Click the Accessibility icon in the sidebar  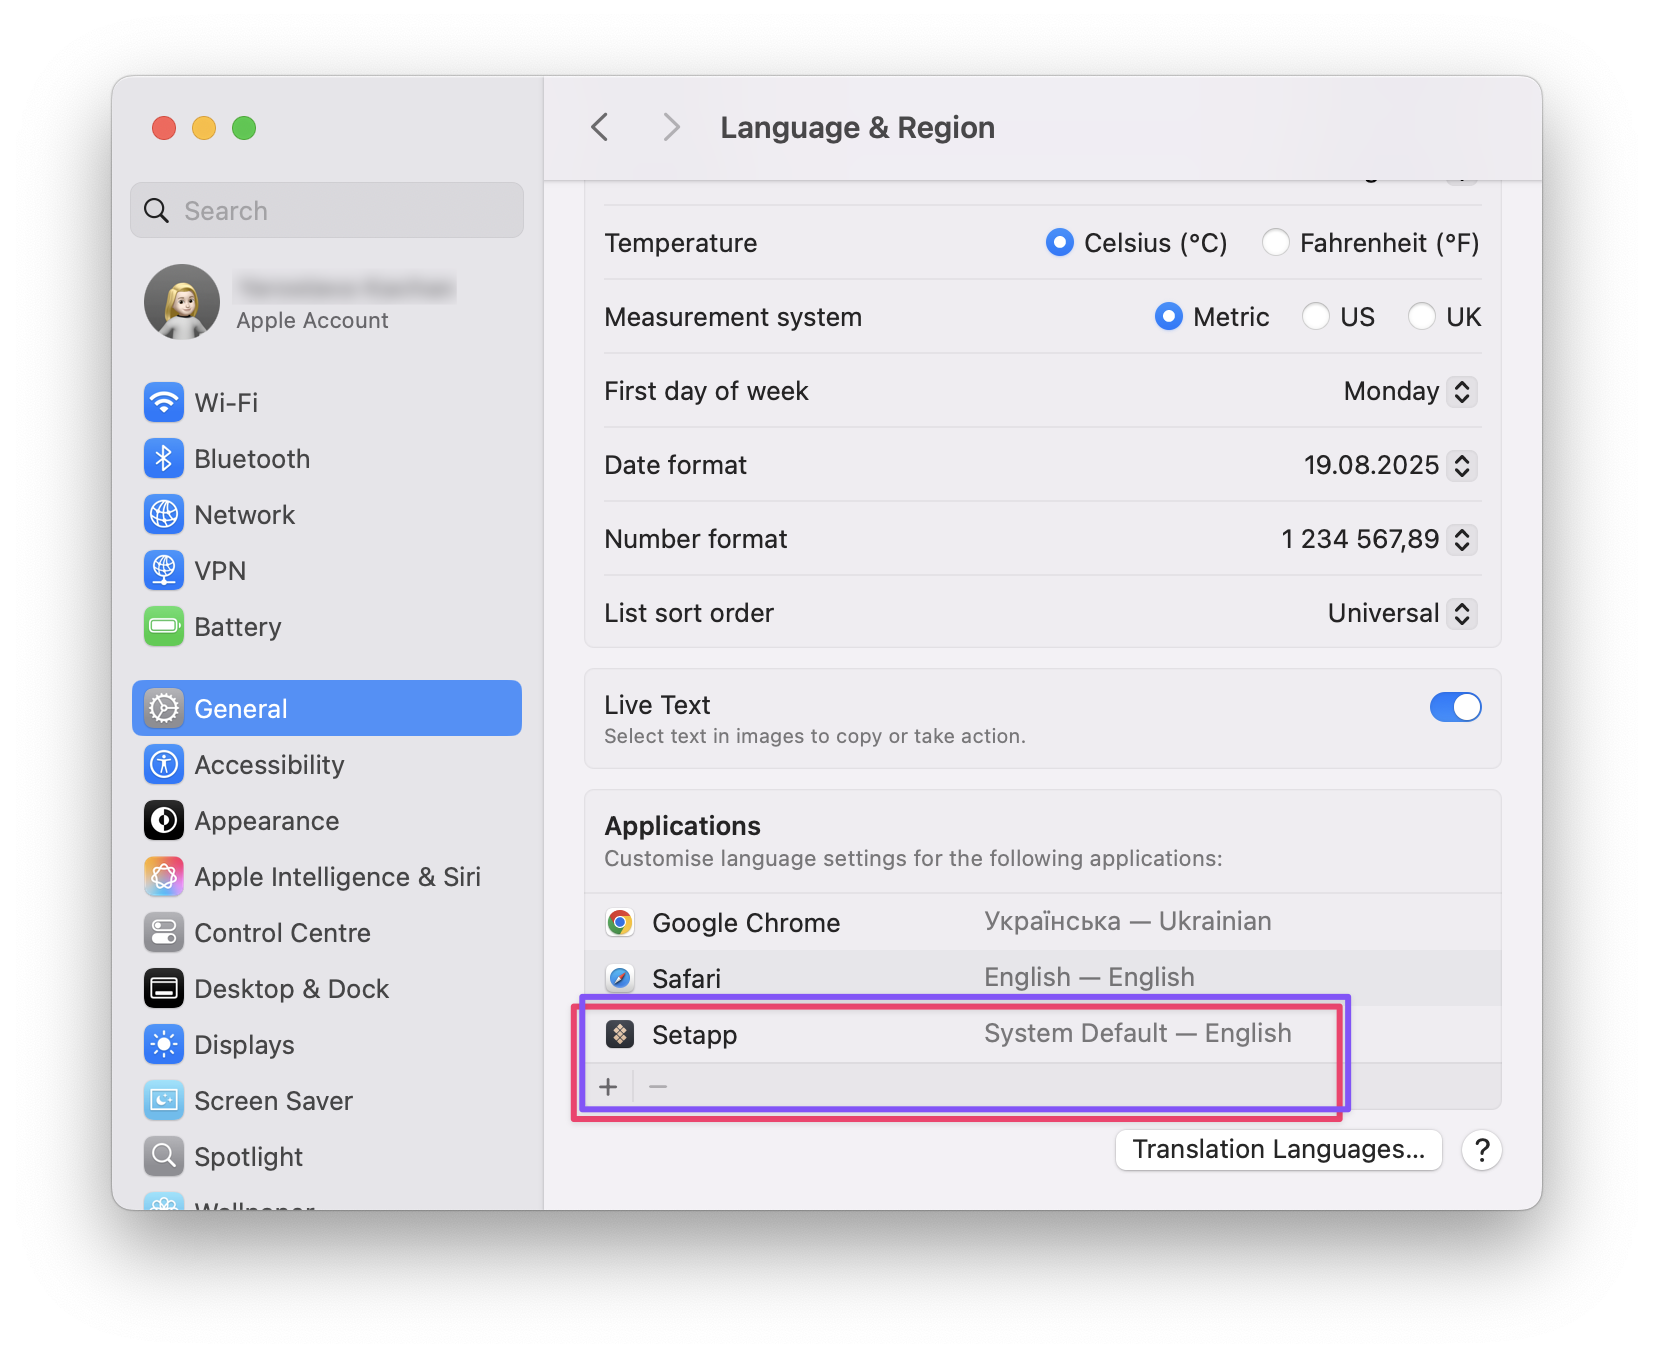(164, 765)
